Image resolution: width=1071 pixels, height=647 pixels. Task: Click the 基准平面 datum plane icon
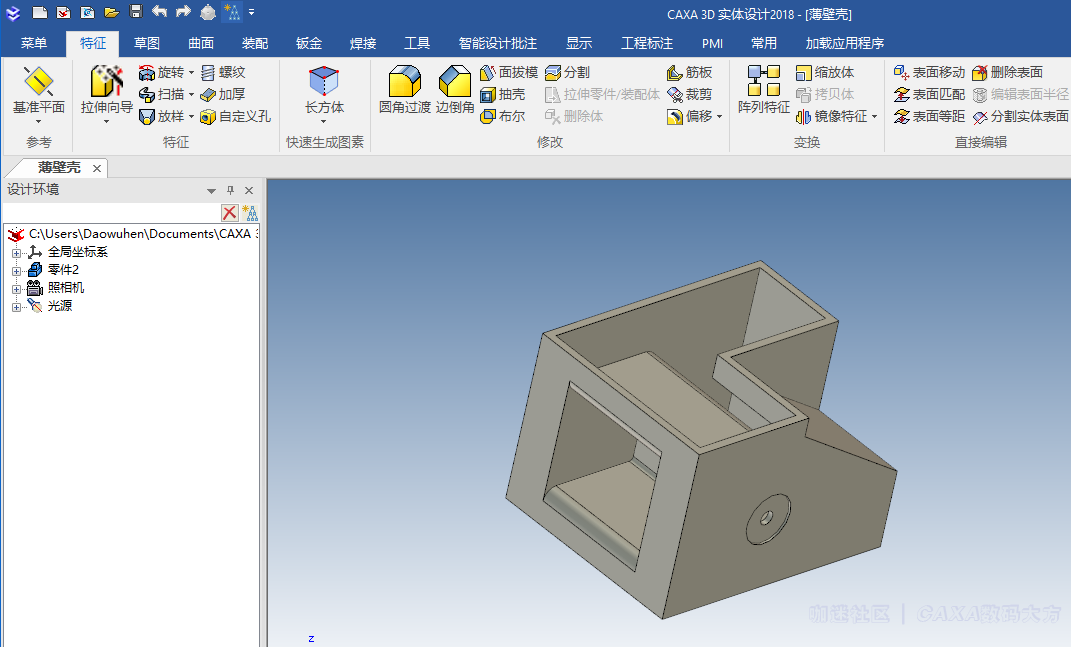[x=38, y=82]
